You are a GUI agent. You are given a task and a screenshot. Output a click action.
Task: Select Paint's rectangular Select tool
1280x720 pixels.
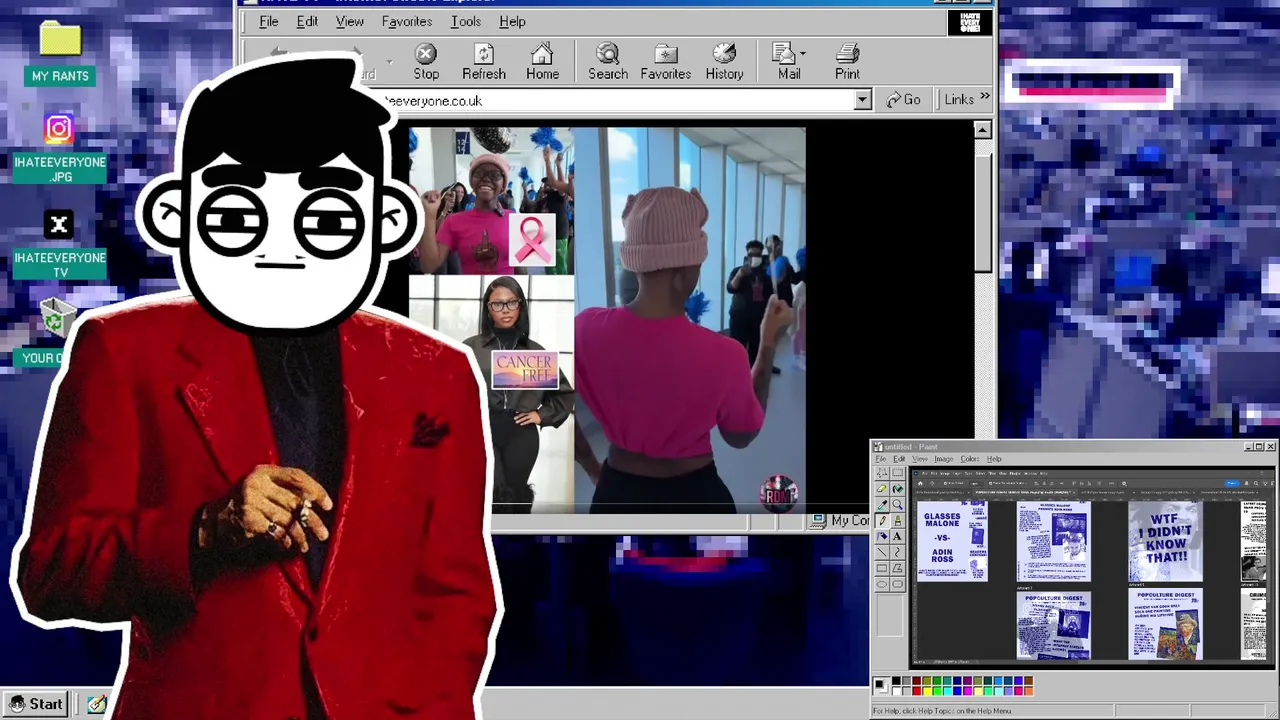pyautogui.click(x=897, y=473)
